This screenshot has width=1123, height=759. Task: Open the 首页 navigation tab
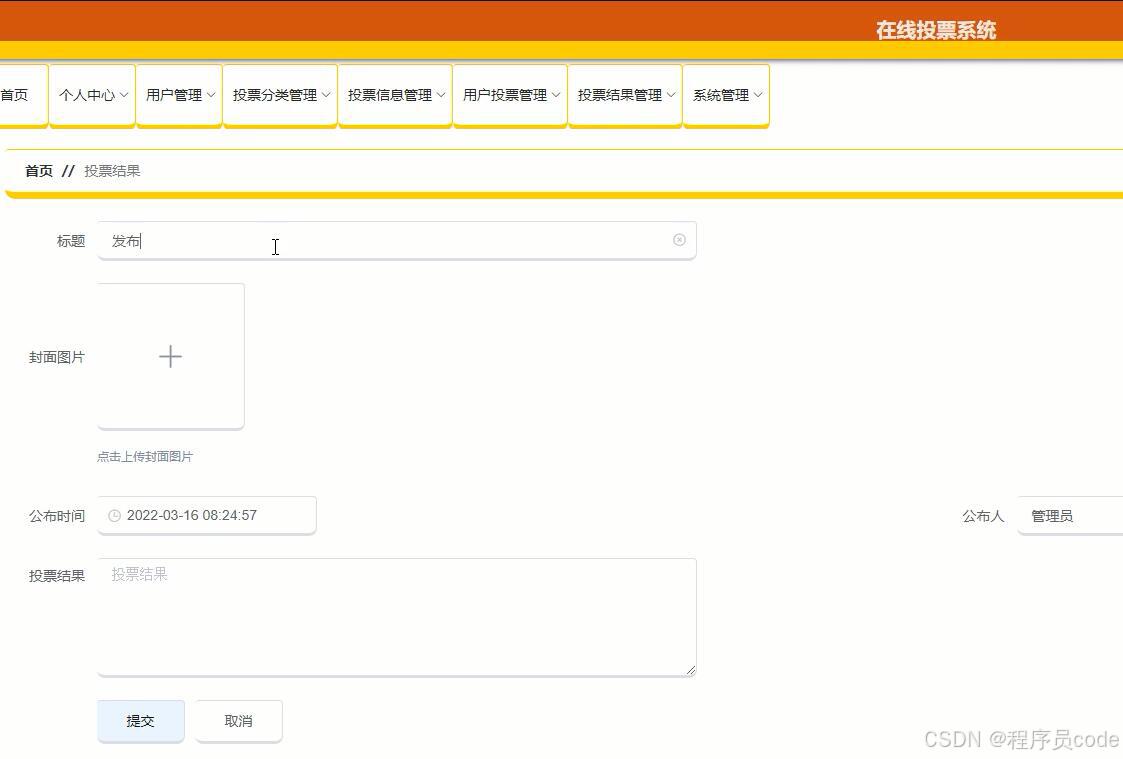[23, 95]
